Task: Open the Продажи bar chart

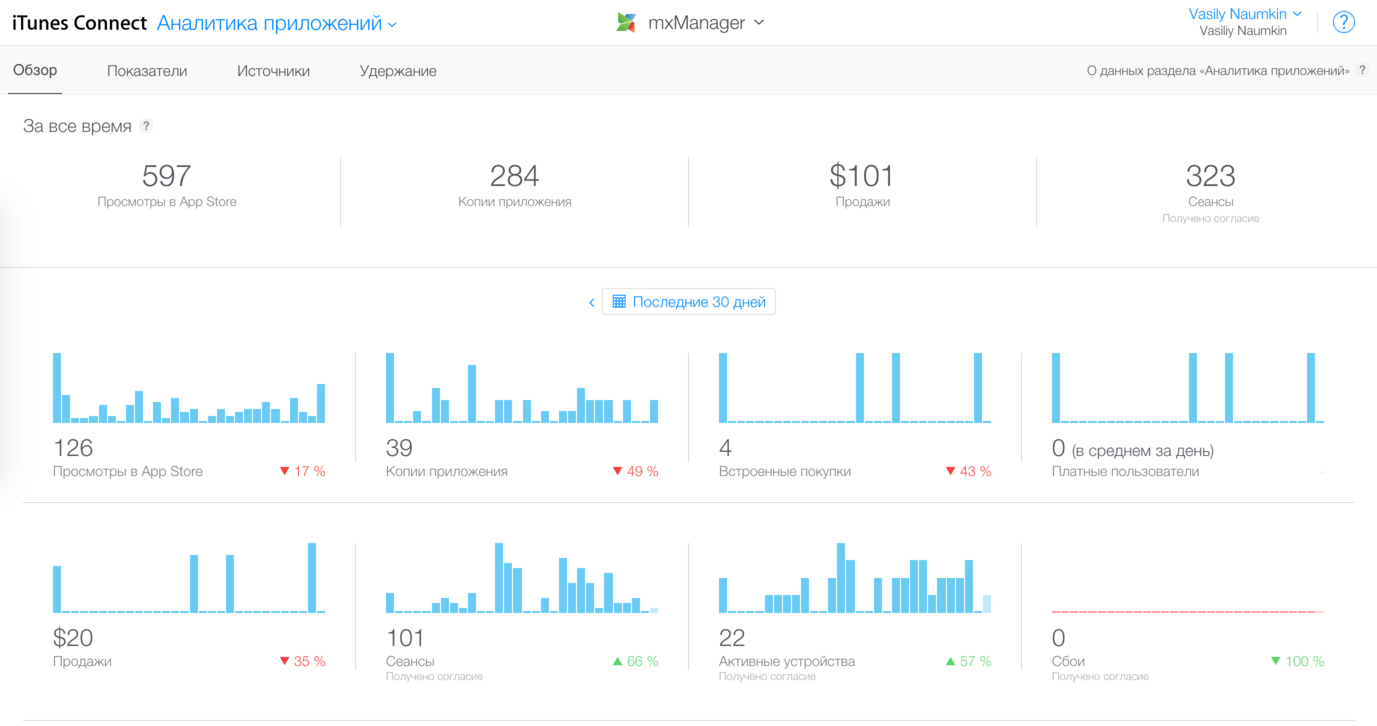Action: point(189,578)
